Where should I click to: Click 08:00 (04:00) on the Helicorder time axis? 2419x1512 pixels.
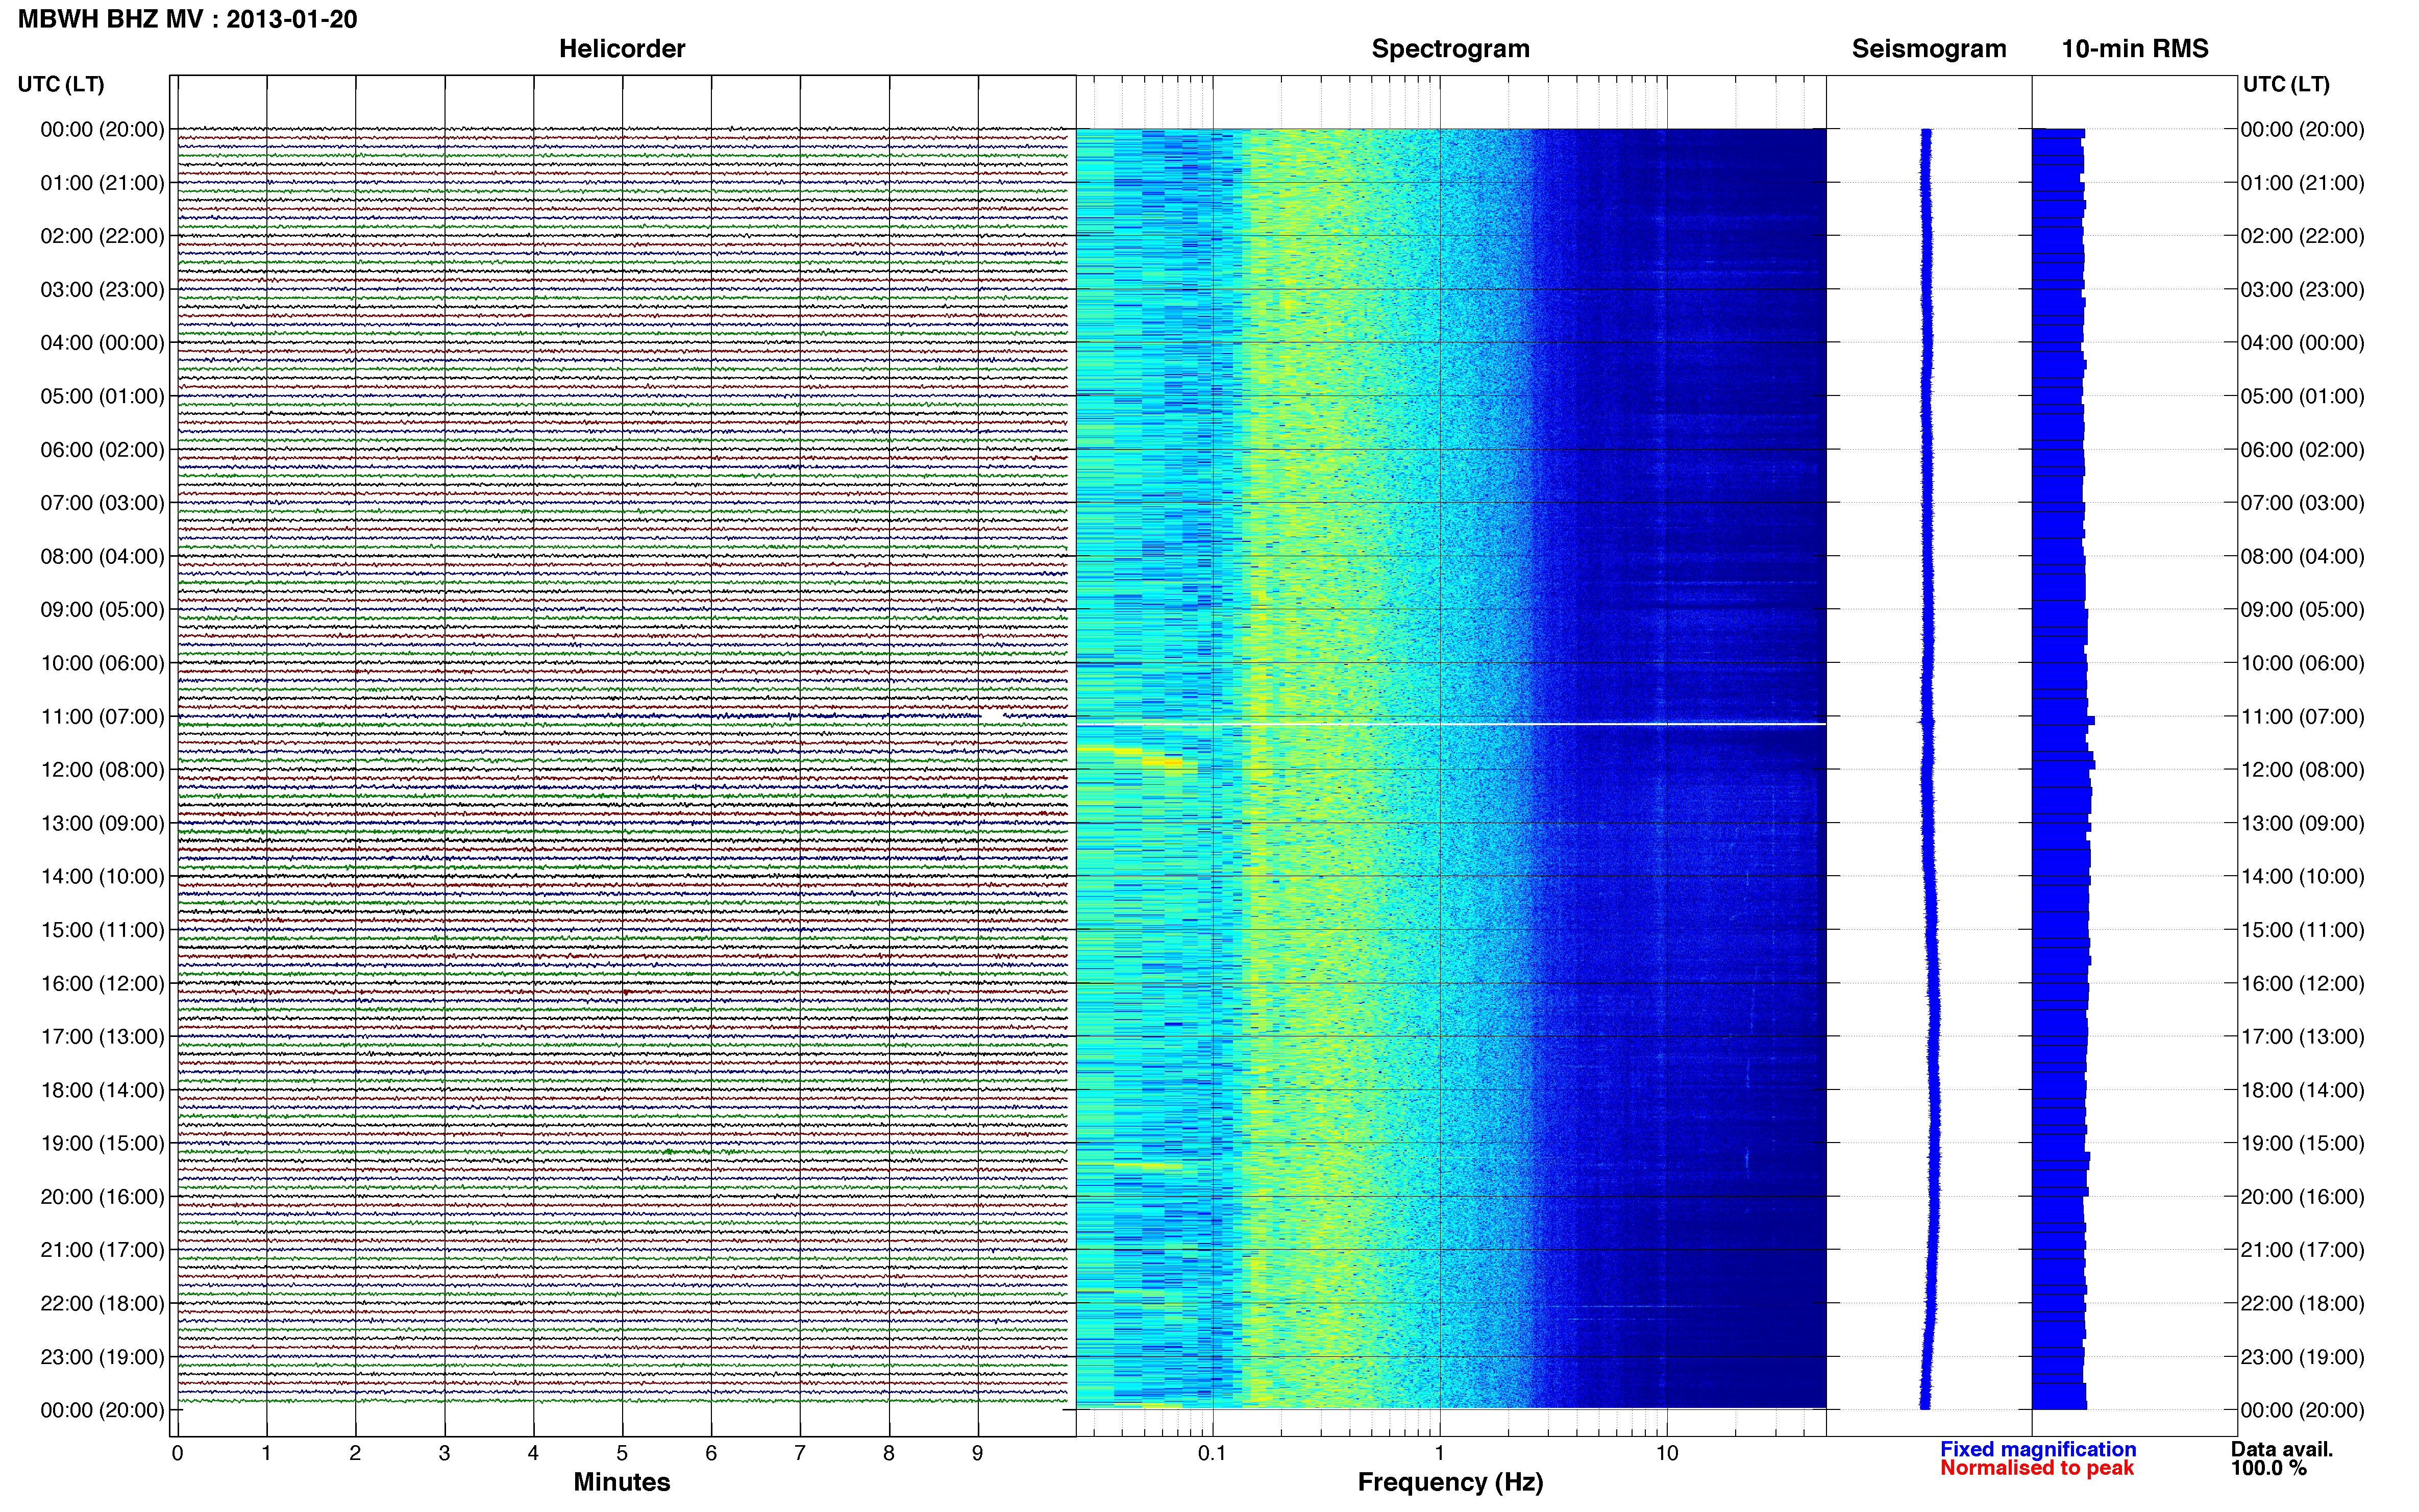[x=102, y=556]
